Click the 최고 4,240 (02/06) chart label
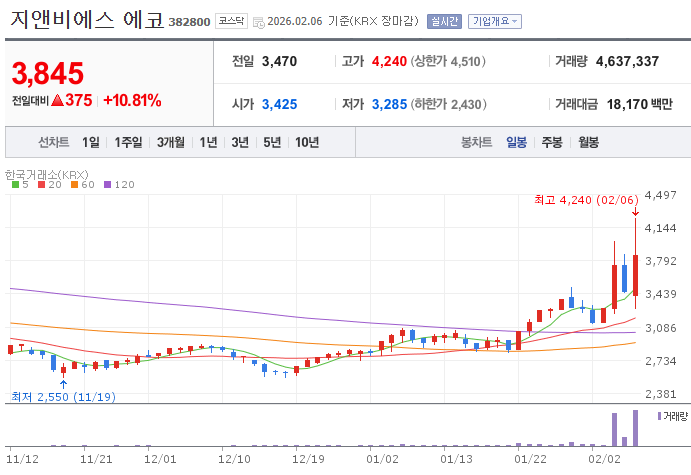Viewport: 691px width, 475px height. pyautogui.click(x=586, y=200)
